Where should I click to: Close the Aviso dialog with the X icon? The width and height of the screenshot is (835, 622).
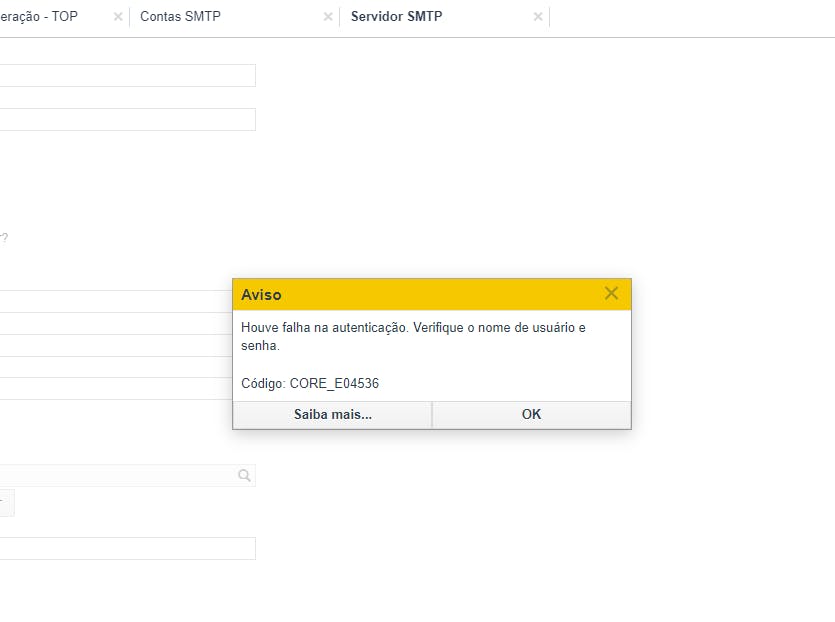(611, 294)
